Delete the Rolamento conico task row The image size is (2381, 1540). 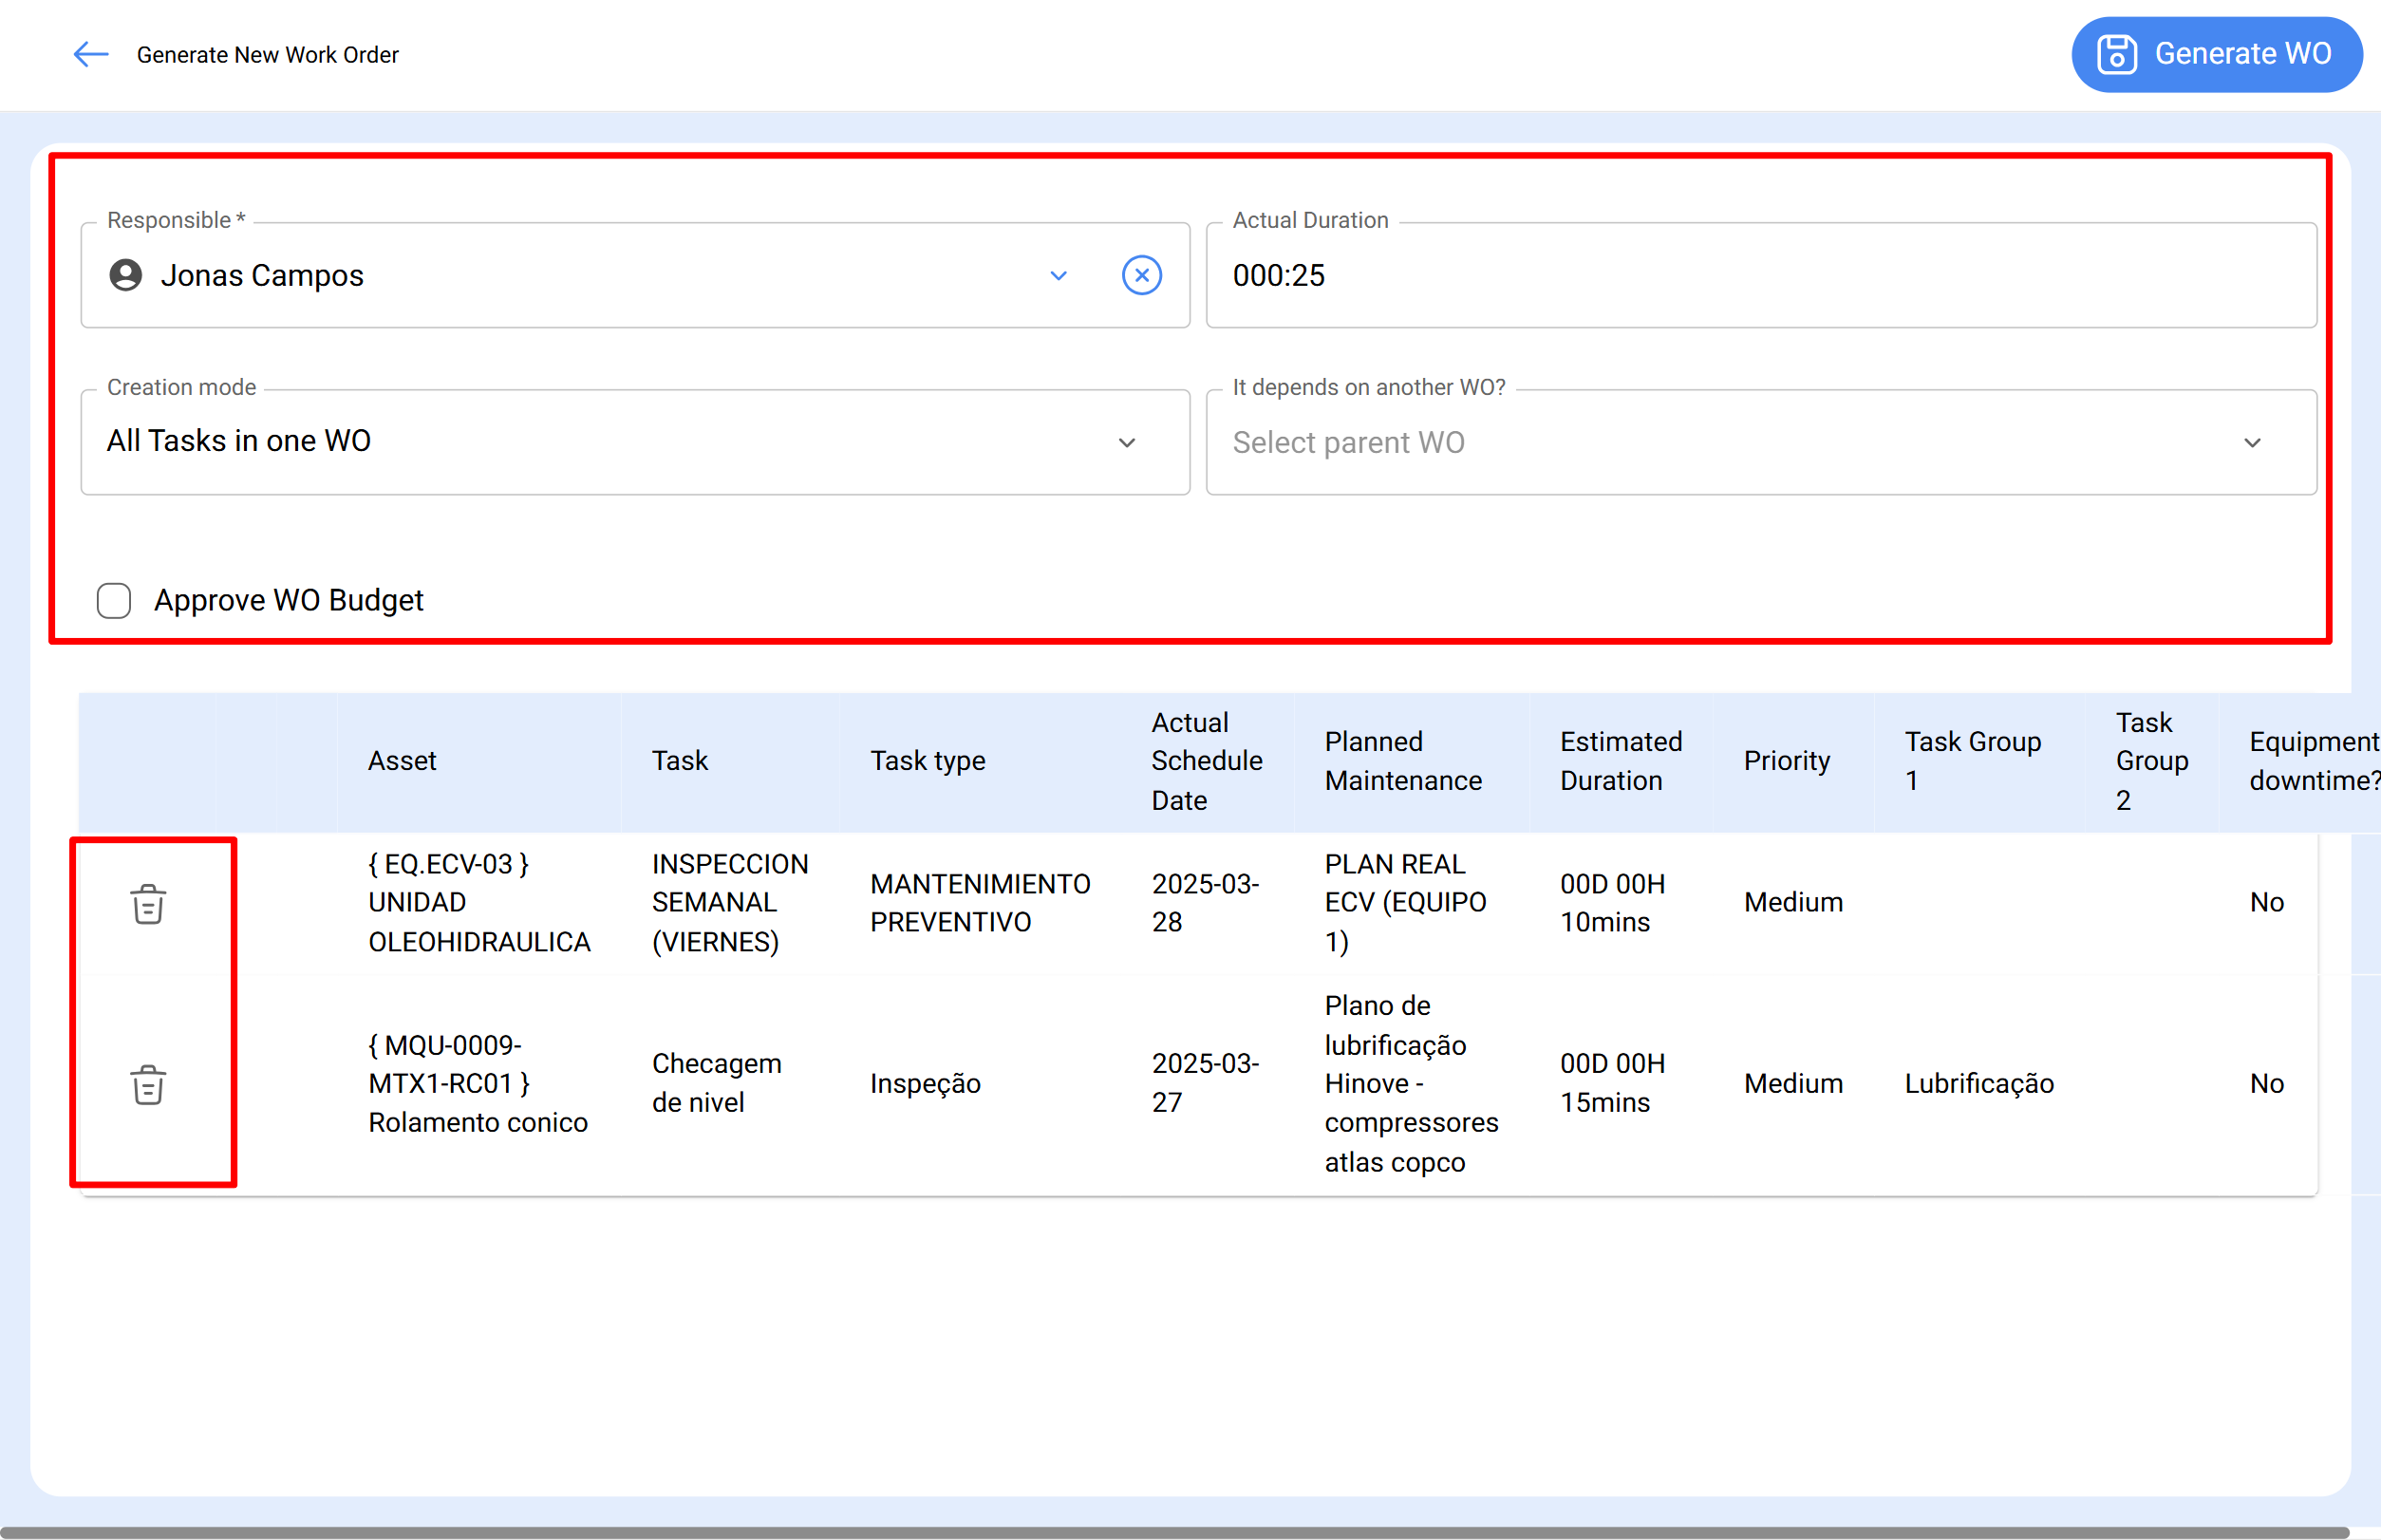[148, 1084]
